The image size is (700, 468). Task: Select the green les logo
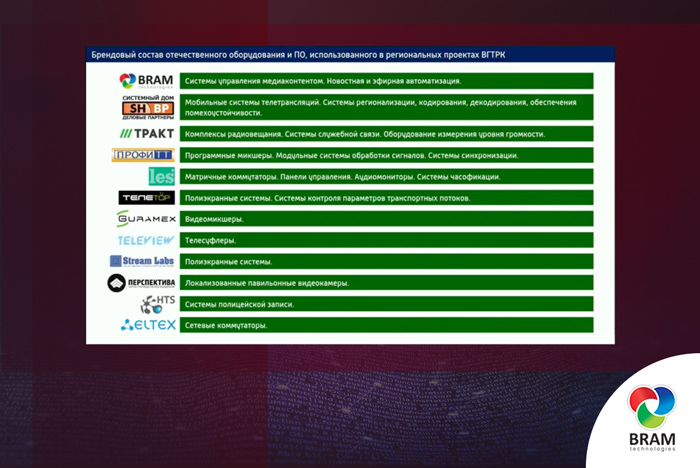pos(161,176)
